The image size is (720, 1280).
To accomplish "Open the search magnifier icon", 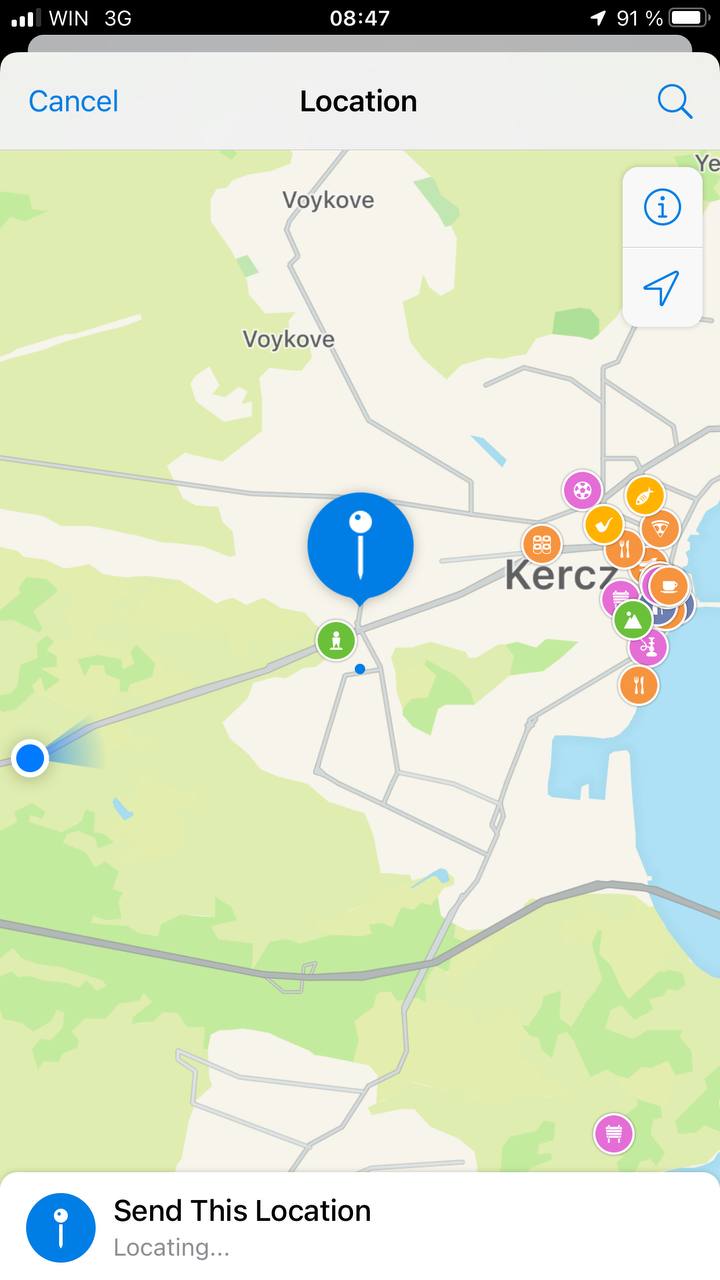I will point(674,101).
